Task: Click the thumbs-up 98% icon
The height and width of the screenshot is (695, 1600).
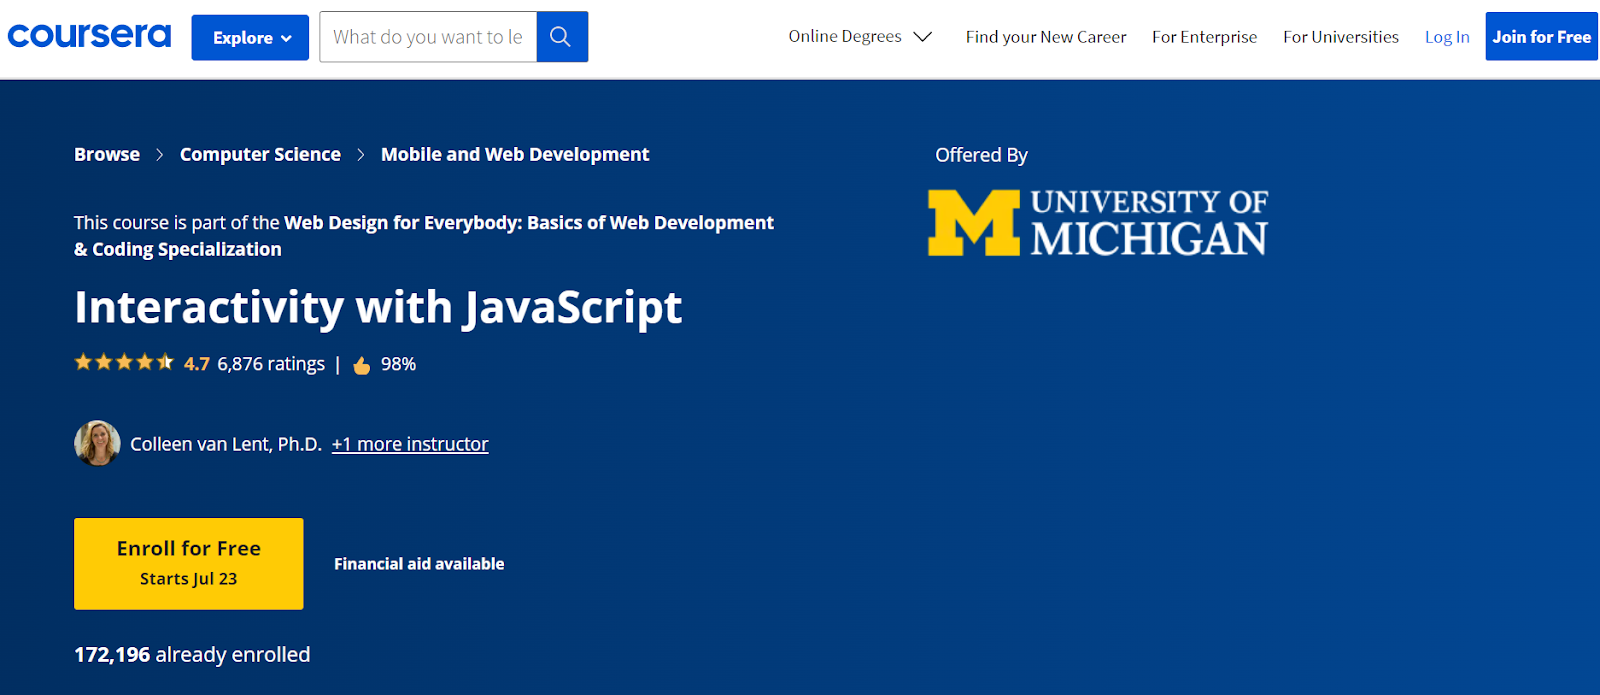Action: click(362, 365)
